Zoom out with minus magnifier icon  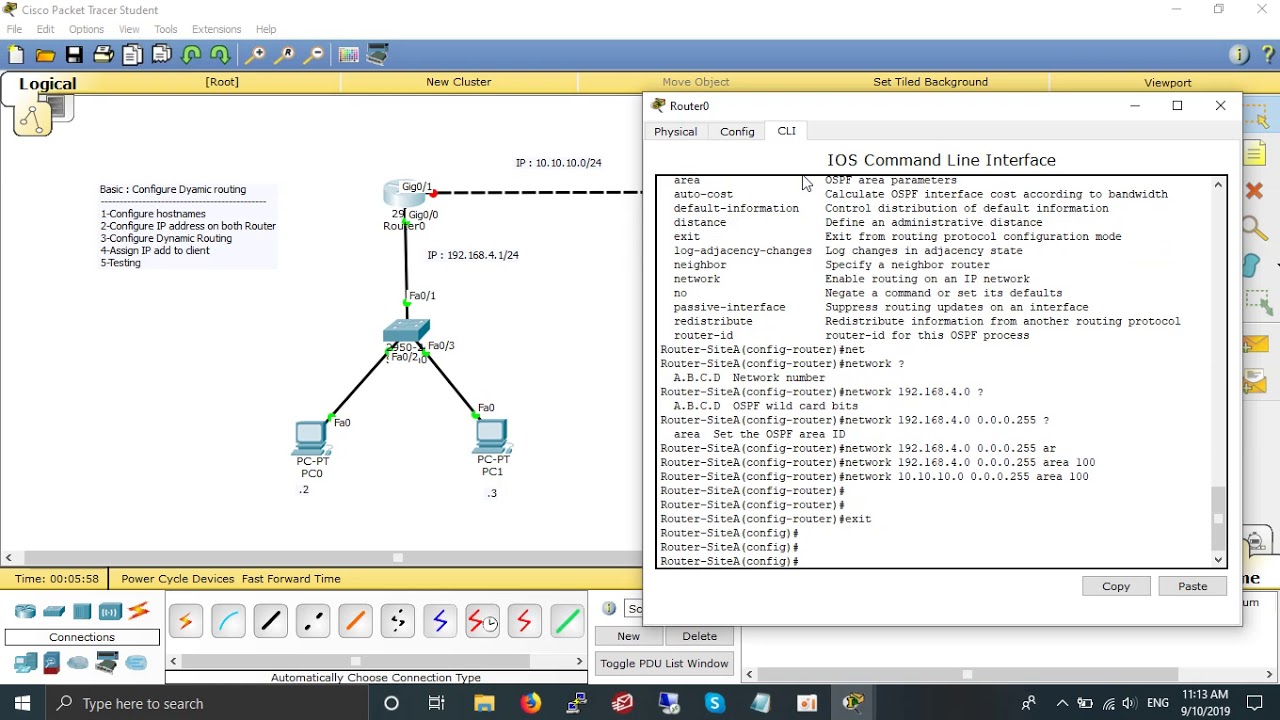pos(314,55)
